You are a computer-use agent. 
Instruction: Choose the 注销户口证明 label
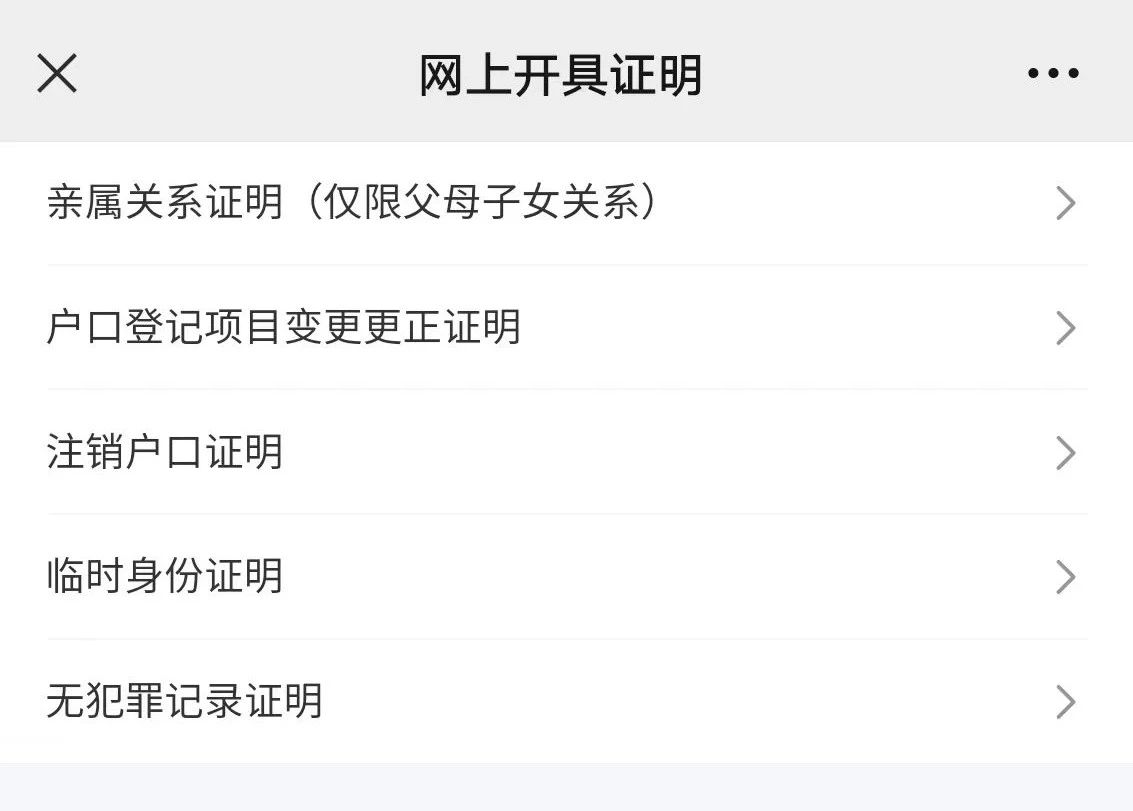coord(165,453)
